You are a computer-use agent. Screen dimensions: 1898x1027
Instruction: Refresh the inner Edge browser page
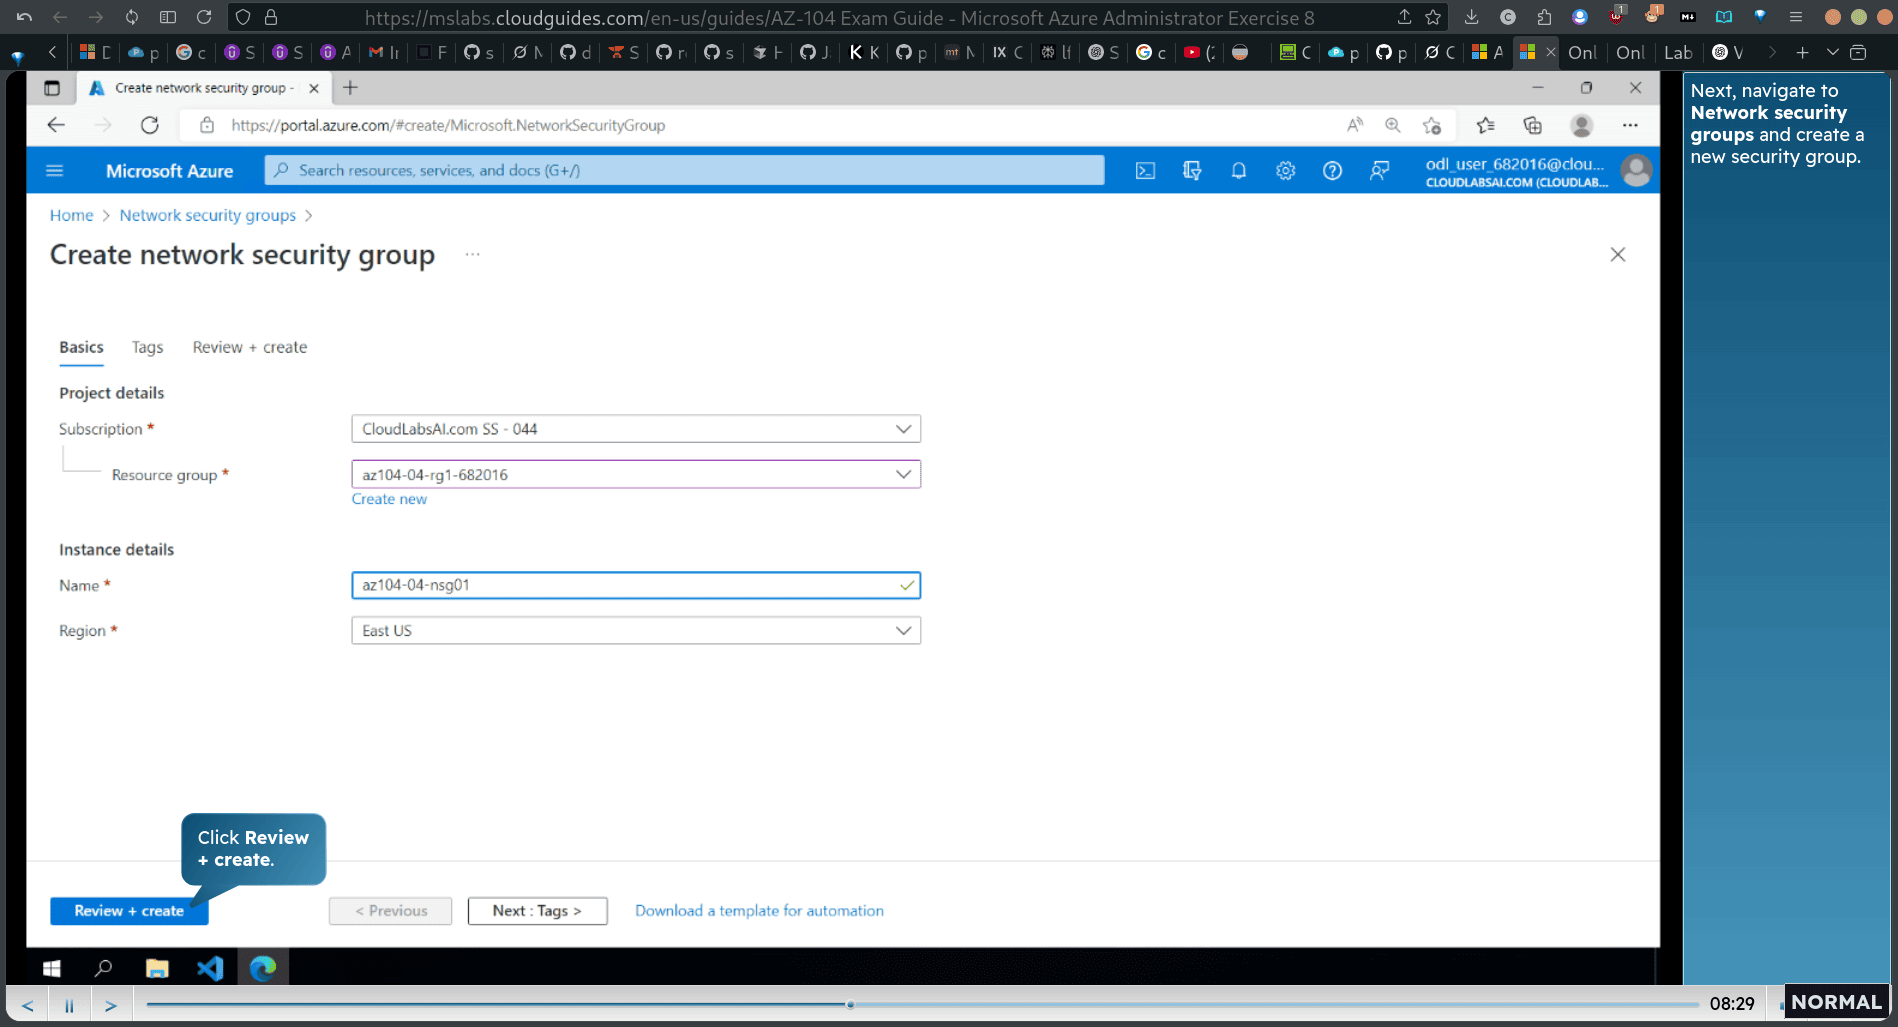[x=150, y=125]
